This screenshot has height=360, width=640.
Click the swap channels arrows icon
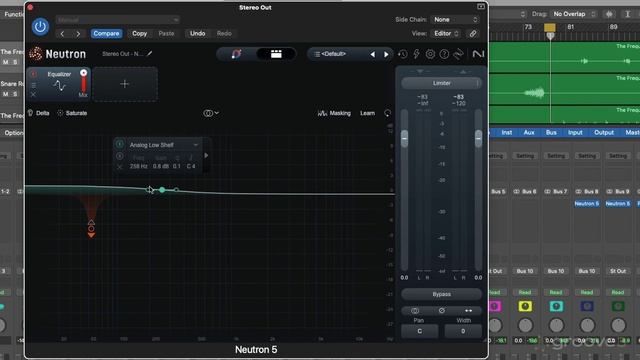pos(469,311)
